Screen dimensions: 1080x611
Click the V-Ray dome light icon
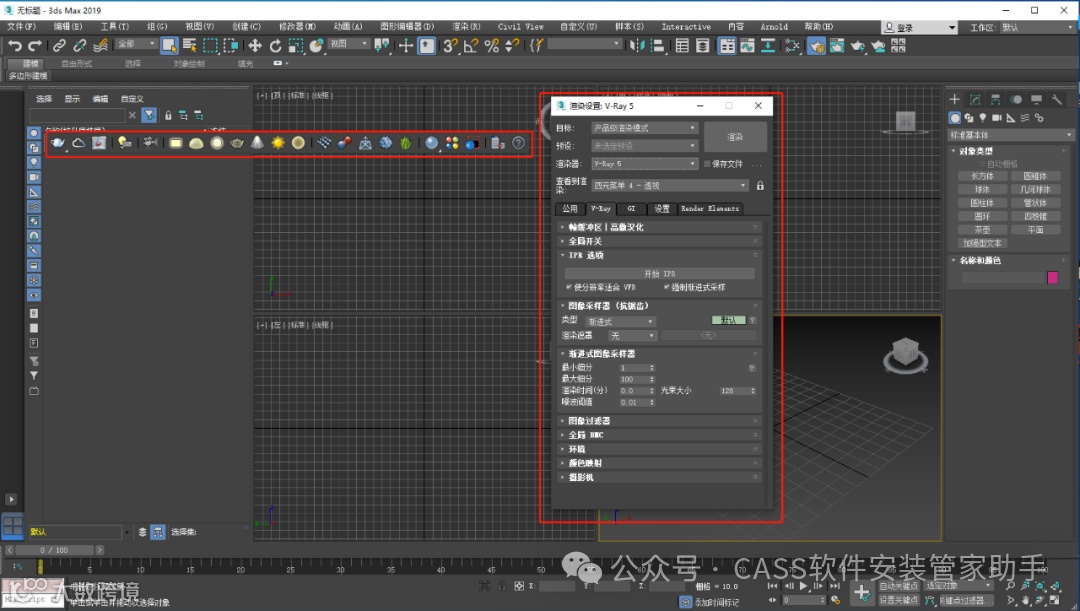pyautogui.click(x=196, y=143)
